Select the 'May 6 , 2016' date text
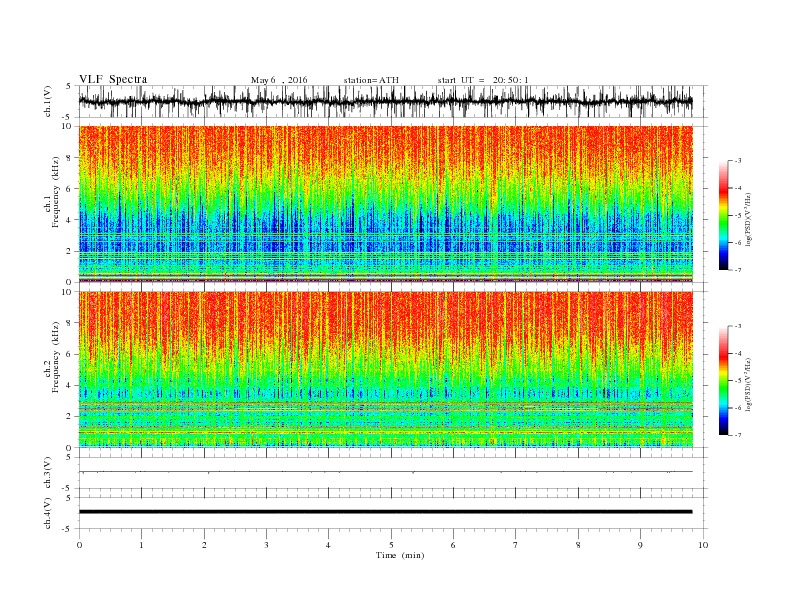The image size is (792, 612). tap(279, 80)
